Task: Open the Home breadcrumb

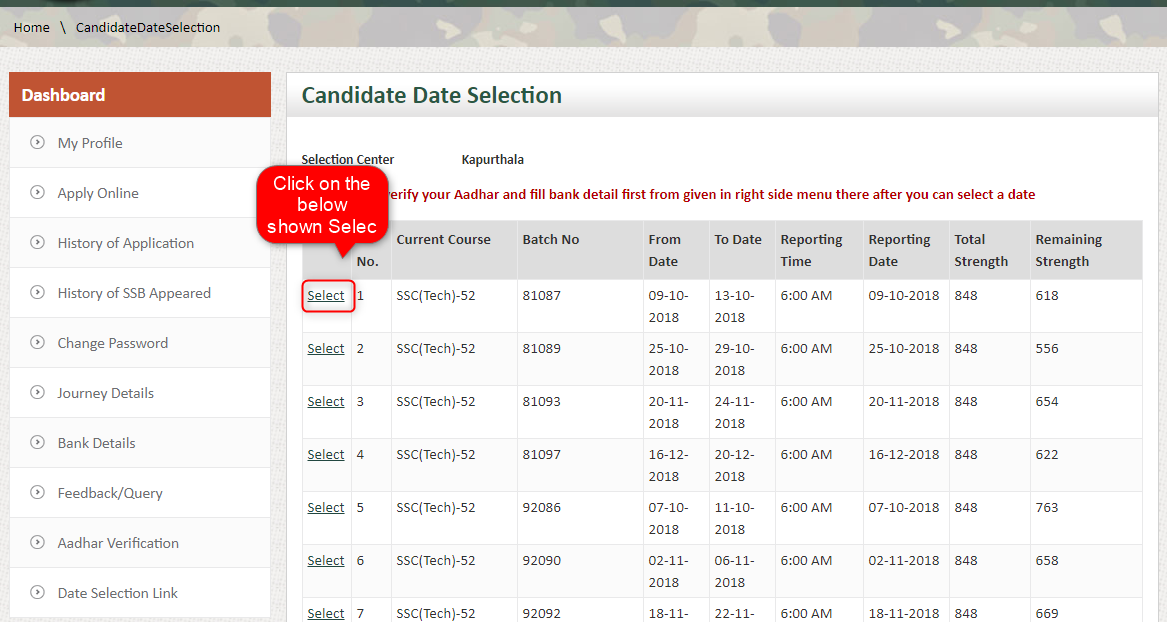Action: tap(31, 27)
